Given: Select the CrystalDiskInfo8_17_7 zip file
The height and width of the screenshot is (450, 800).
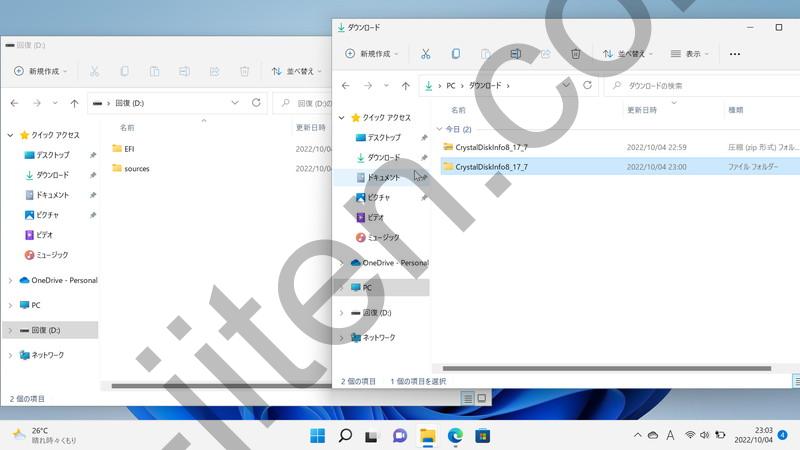Looking at the screenshot, I should pyautogui.click(x=491, y=147).
